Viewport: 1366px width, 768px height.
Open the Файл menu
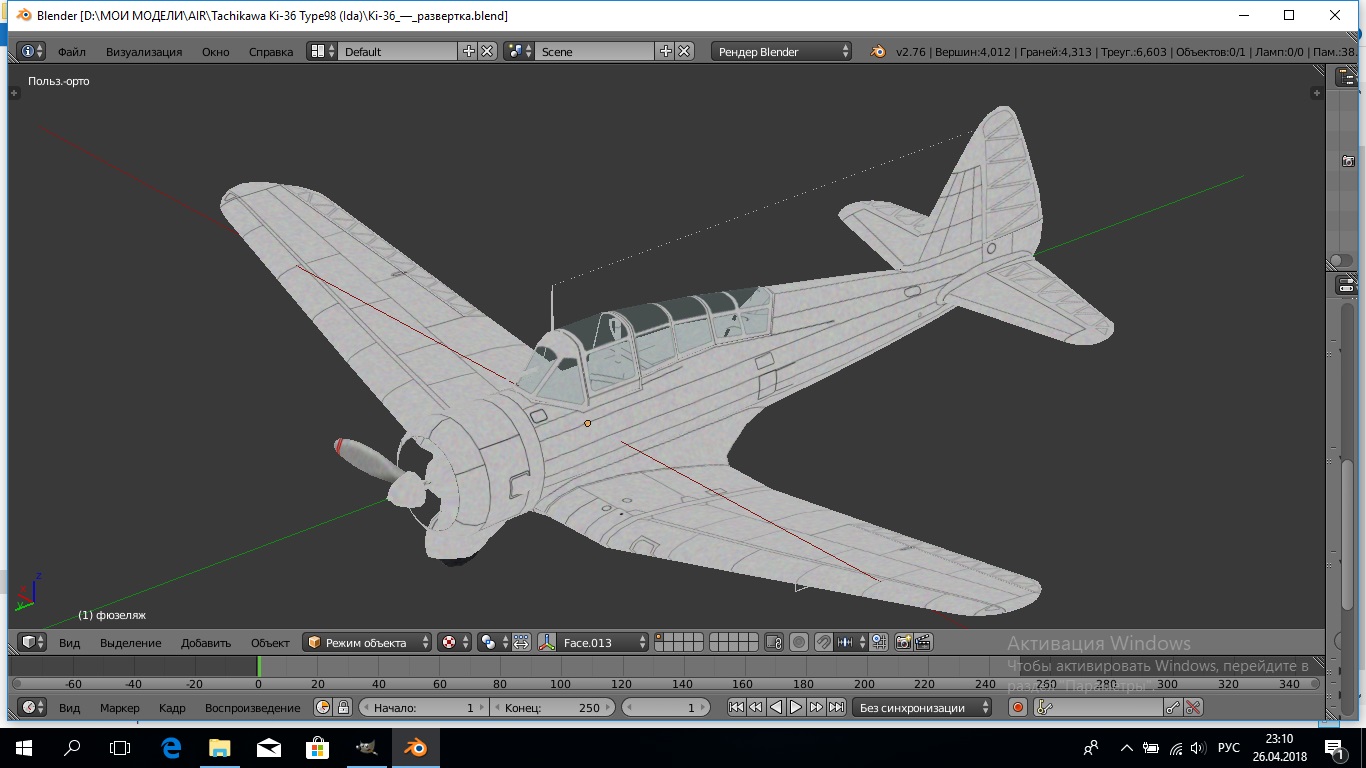[x=71, y=51]
